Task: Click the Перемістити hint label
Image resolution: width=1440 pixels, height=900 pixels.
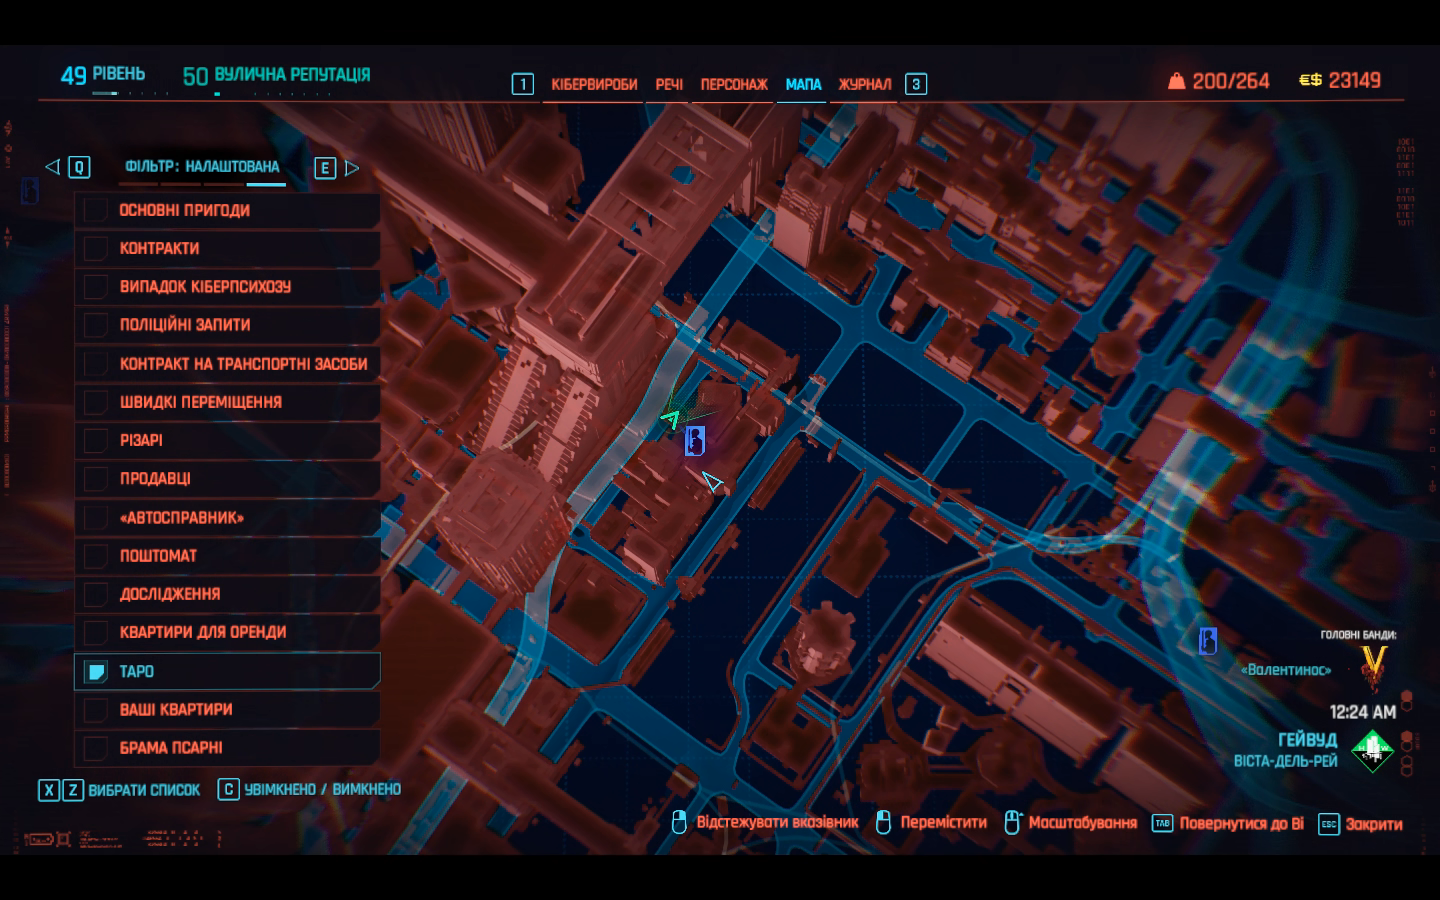Action: click(943, 823)
